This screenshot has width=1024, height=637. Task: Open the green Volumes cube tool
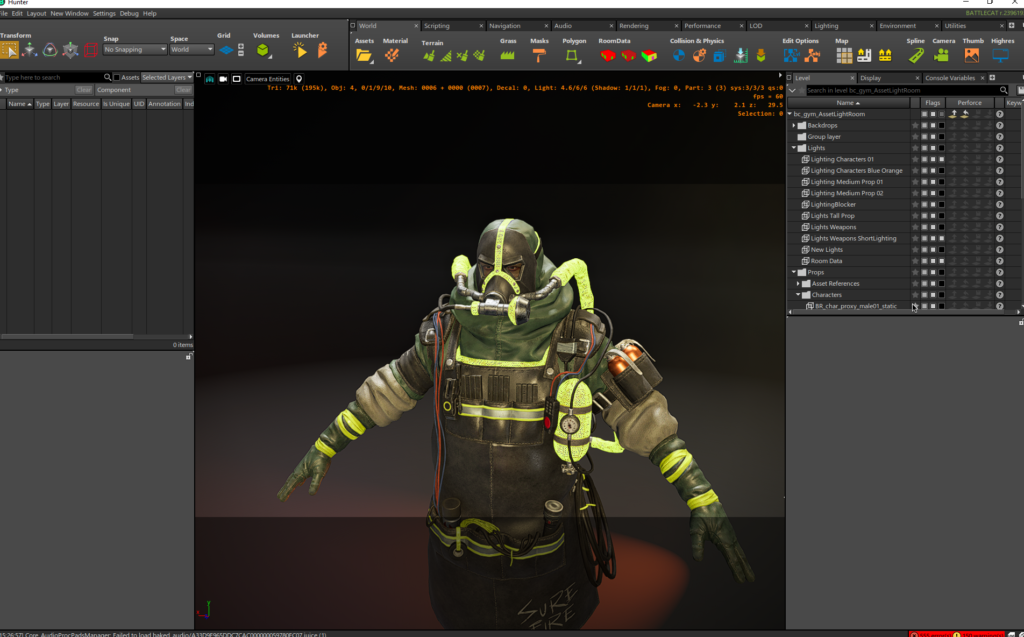[x=262, y=50]
